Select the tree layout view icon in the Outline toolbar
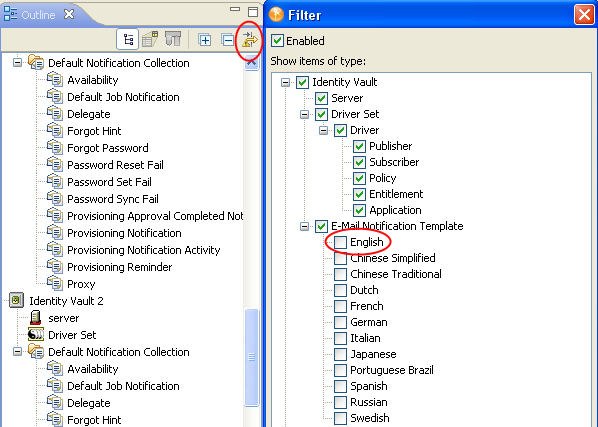Viewport: 598px width, 427px height. [128, 39]
